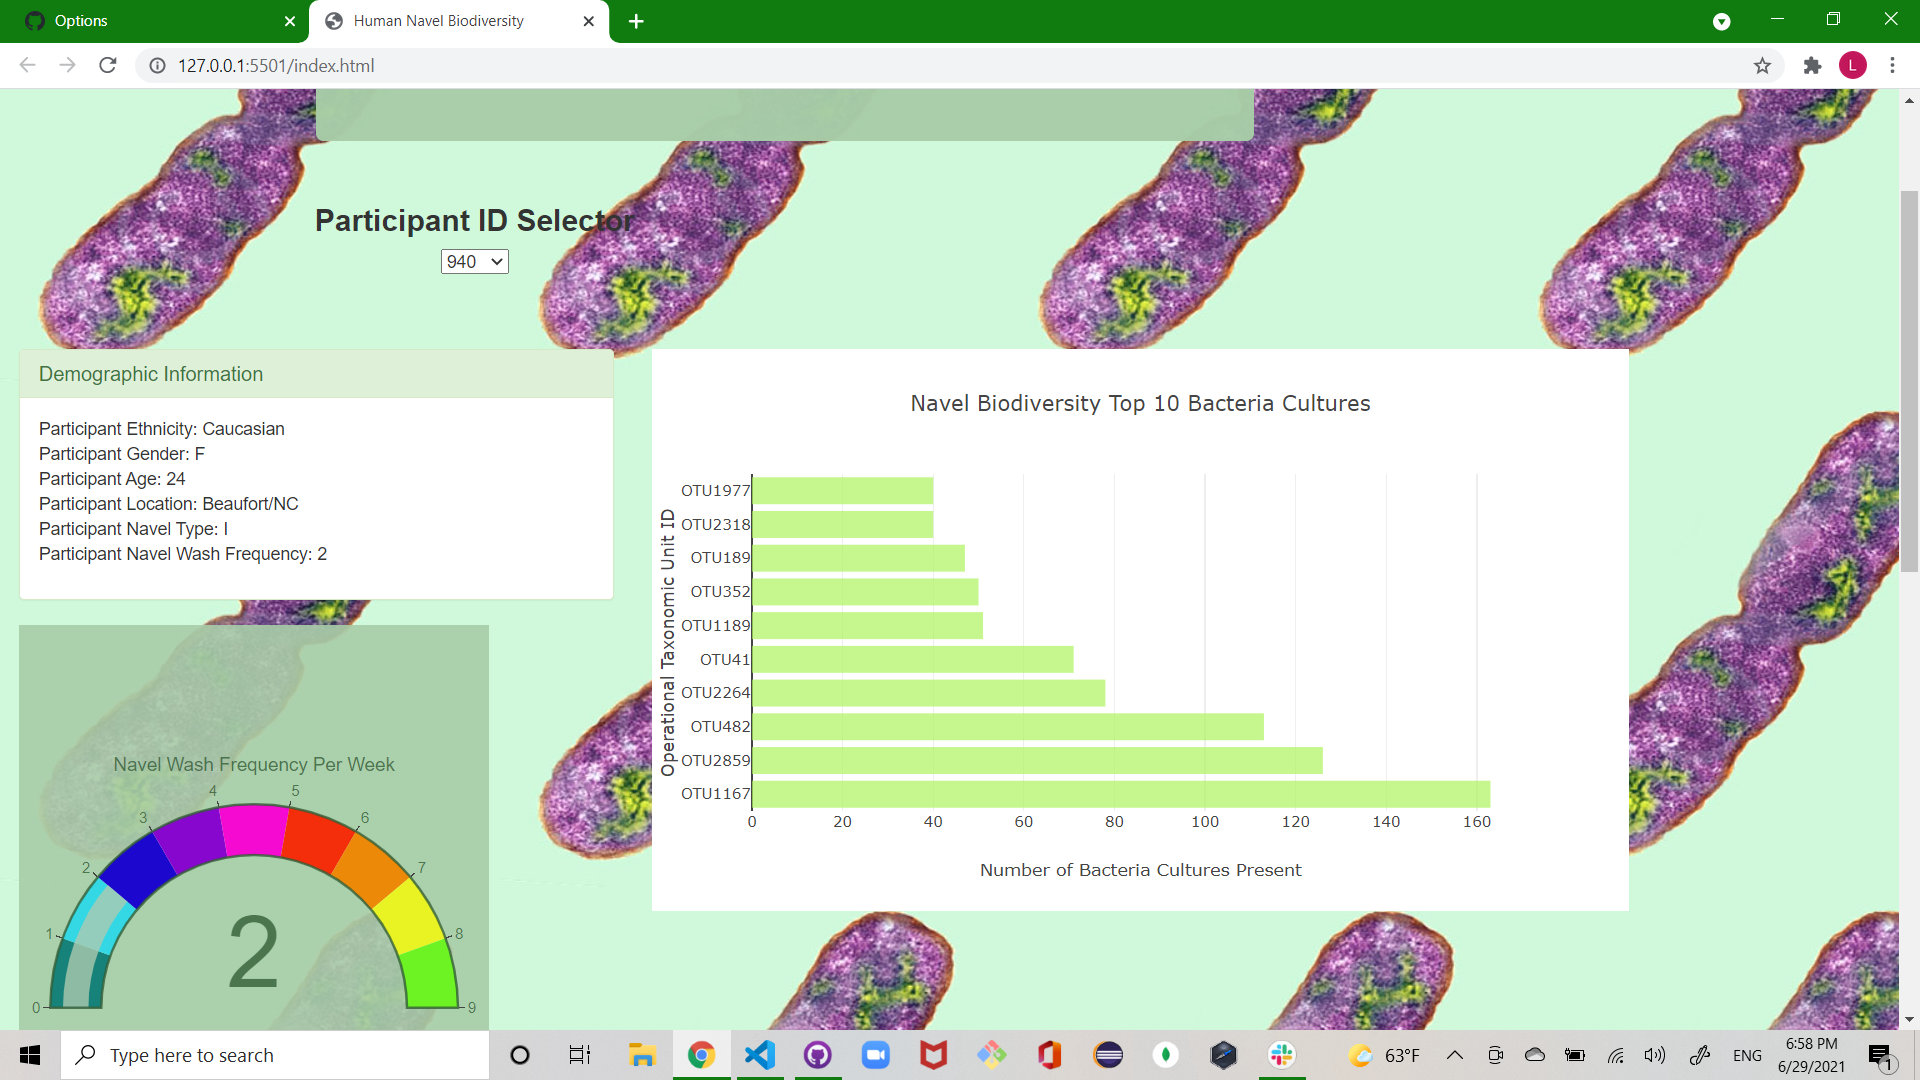This screenshot has width=1920, height=1080.
Task: Open the ENG language indicator
Action: [1747, 1055]
